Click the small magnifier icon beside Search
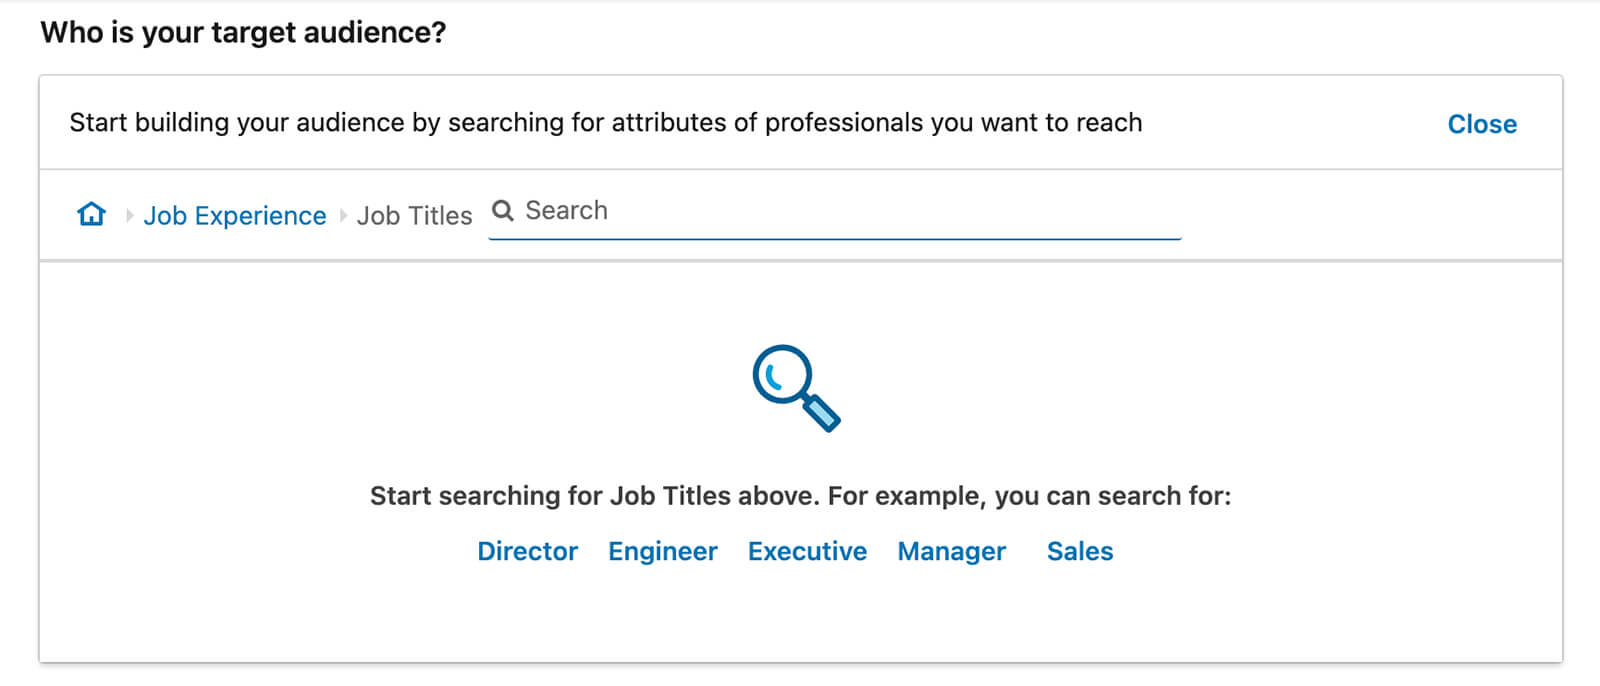The height and width of the screenshot is (686, 1600). click(x=503, y=210)
